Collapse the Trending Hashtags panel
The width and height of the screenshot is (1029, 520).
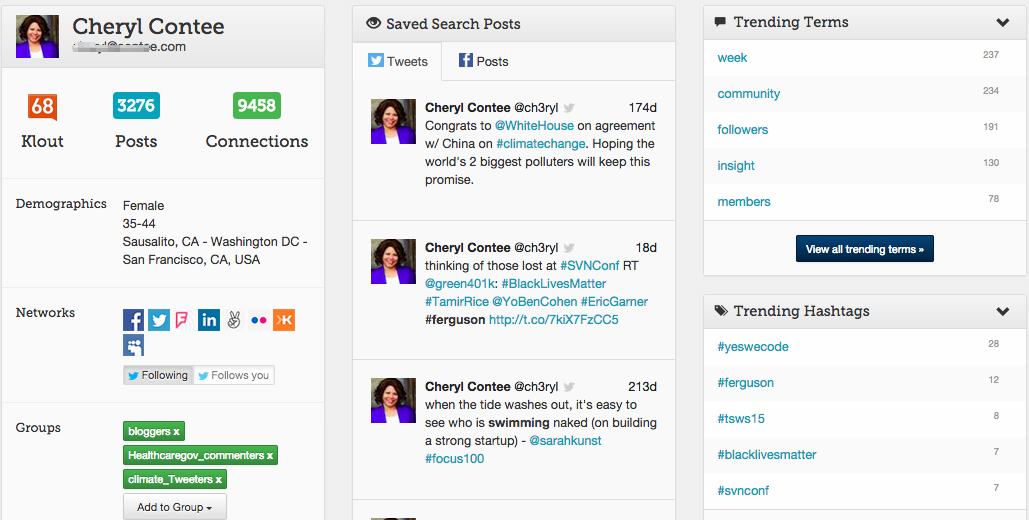click(x=1003, y=311)
